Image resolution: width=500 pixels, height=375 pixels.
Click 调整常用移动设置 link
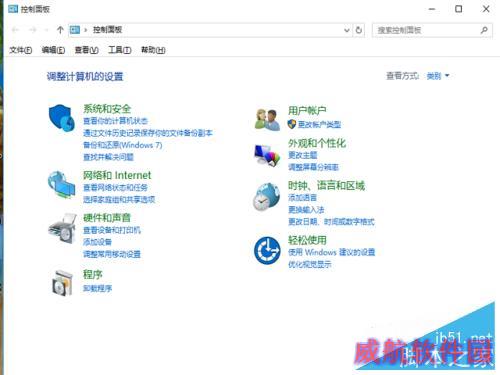click(x=112, y=254)
